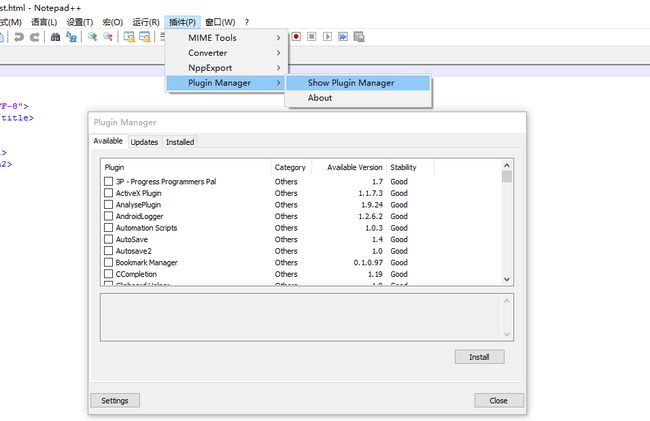
Task: Close the Plugin Manager dialog
Action: point(499,400)
